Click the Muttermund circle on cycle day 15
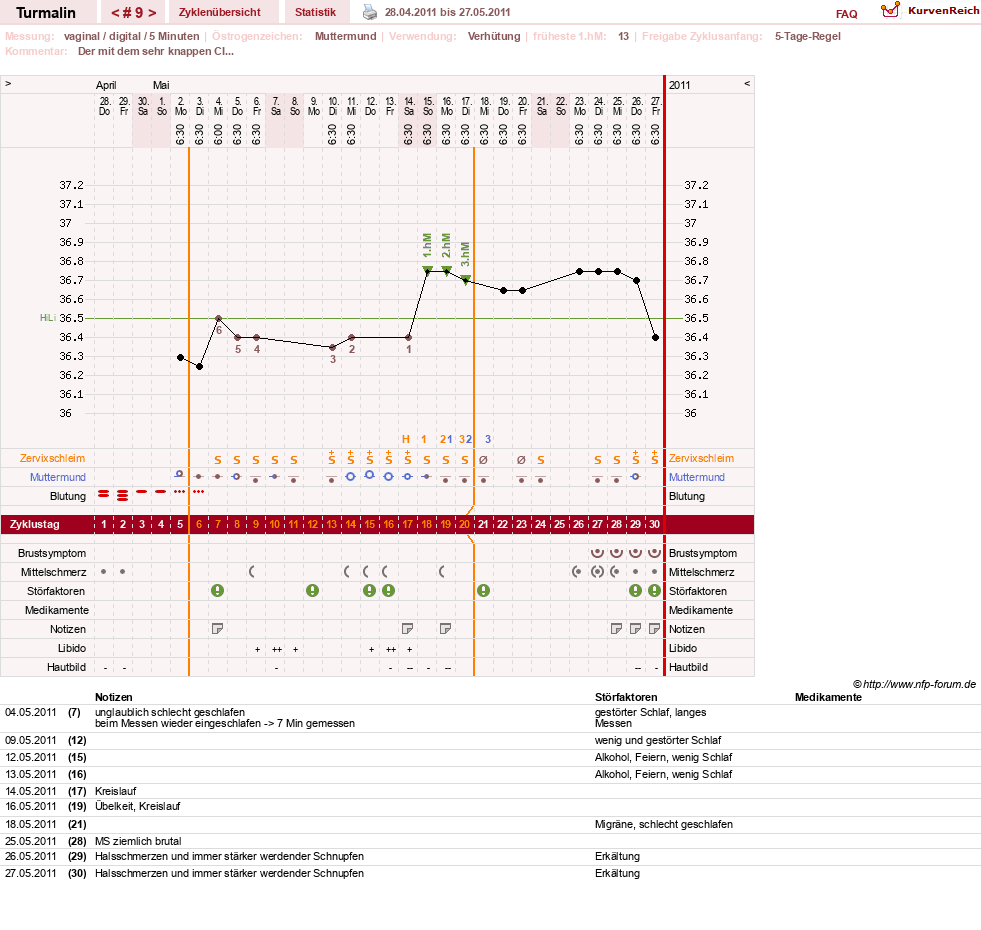Screen dimensions: 981x930 coord(369,475)
